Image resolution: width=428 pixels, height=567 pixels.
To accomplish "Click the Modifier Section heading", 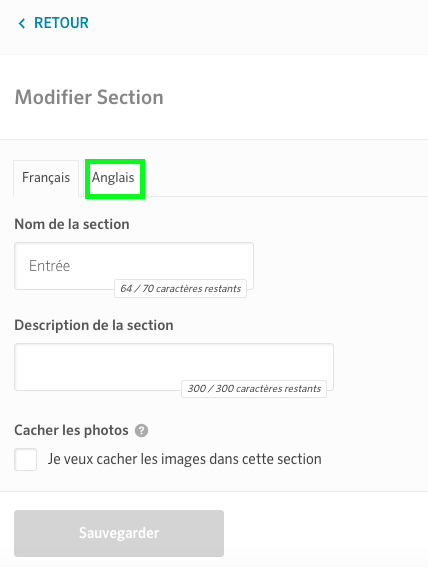I will 89,97.
